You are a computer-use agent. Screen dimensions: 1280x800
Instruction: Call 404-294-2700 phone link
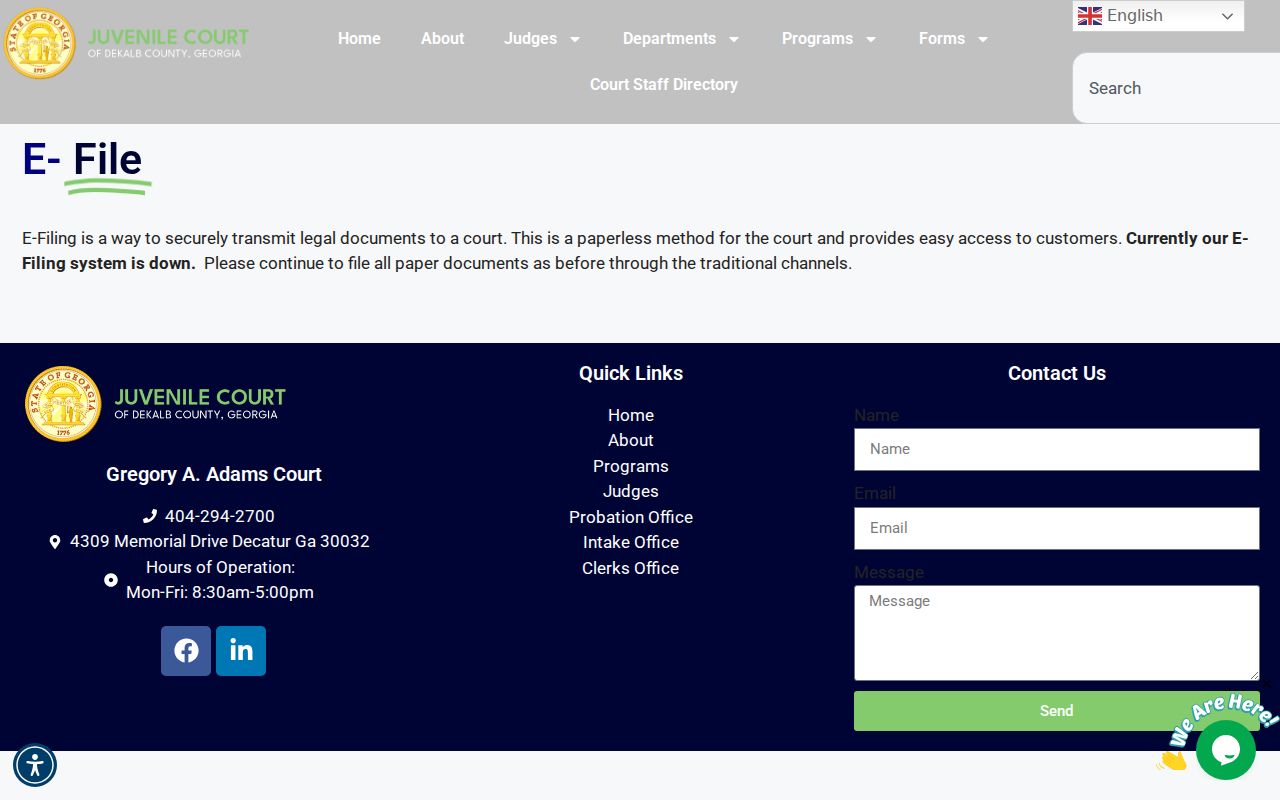click(x=220, y=516)
